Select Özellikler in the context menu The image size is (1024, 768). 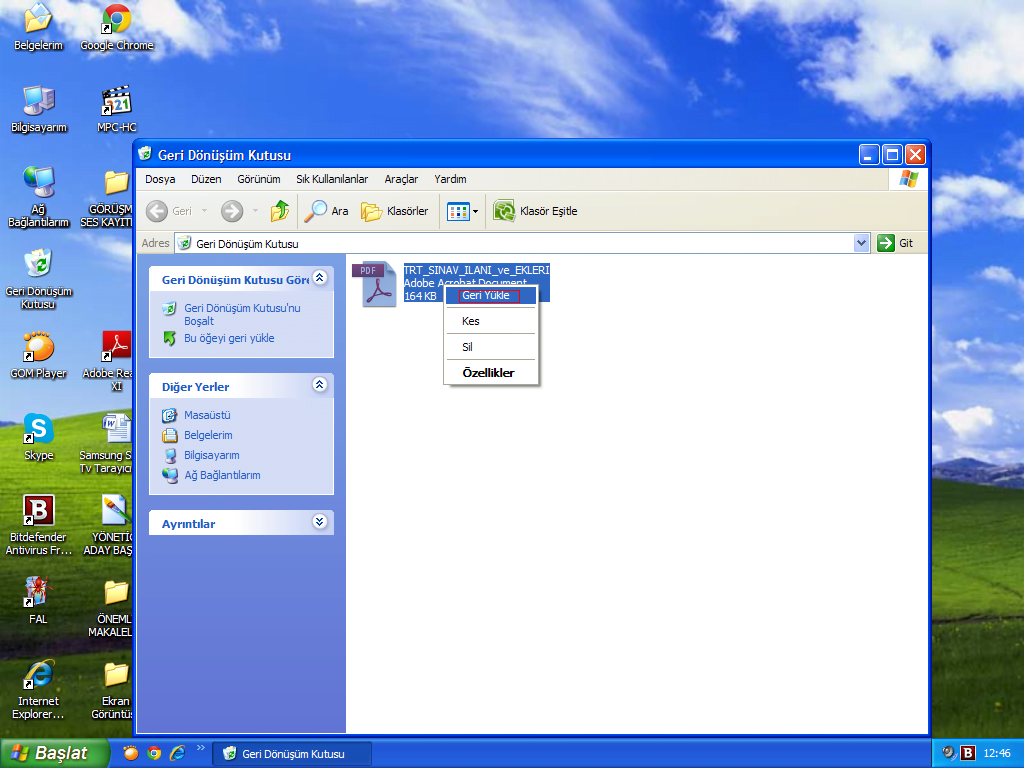coord(488,373)
